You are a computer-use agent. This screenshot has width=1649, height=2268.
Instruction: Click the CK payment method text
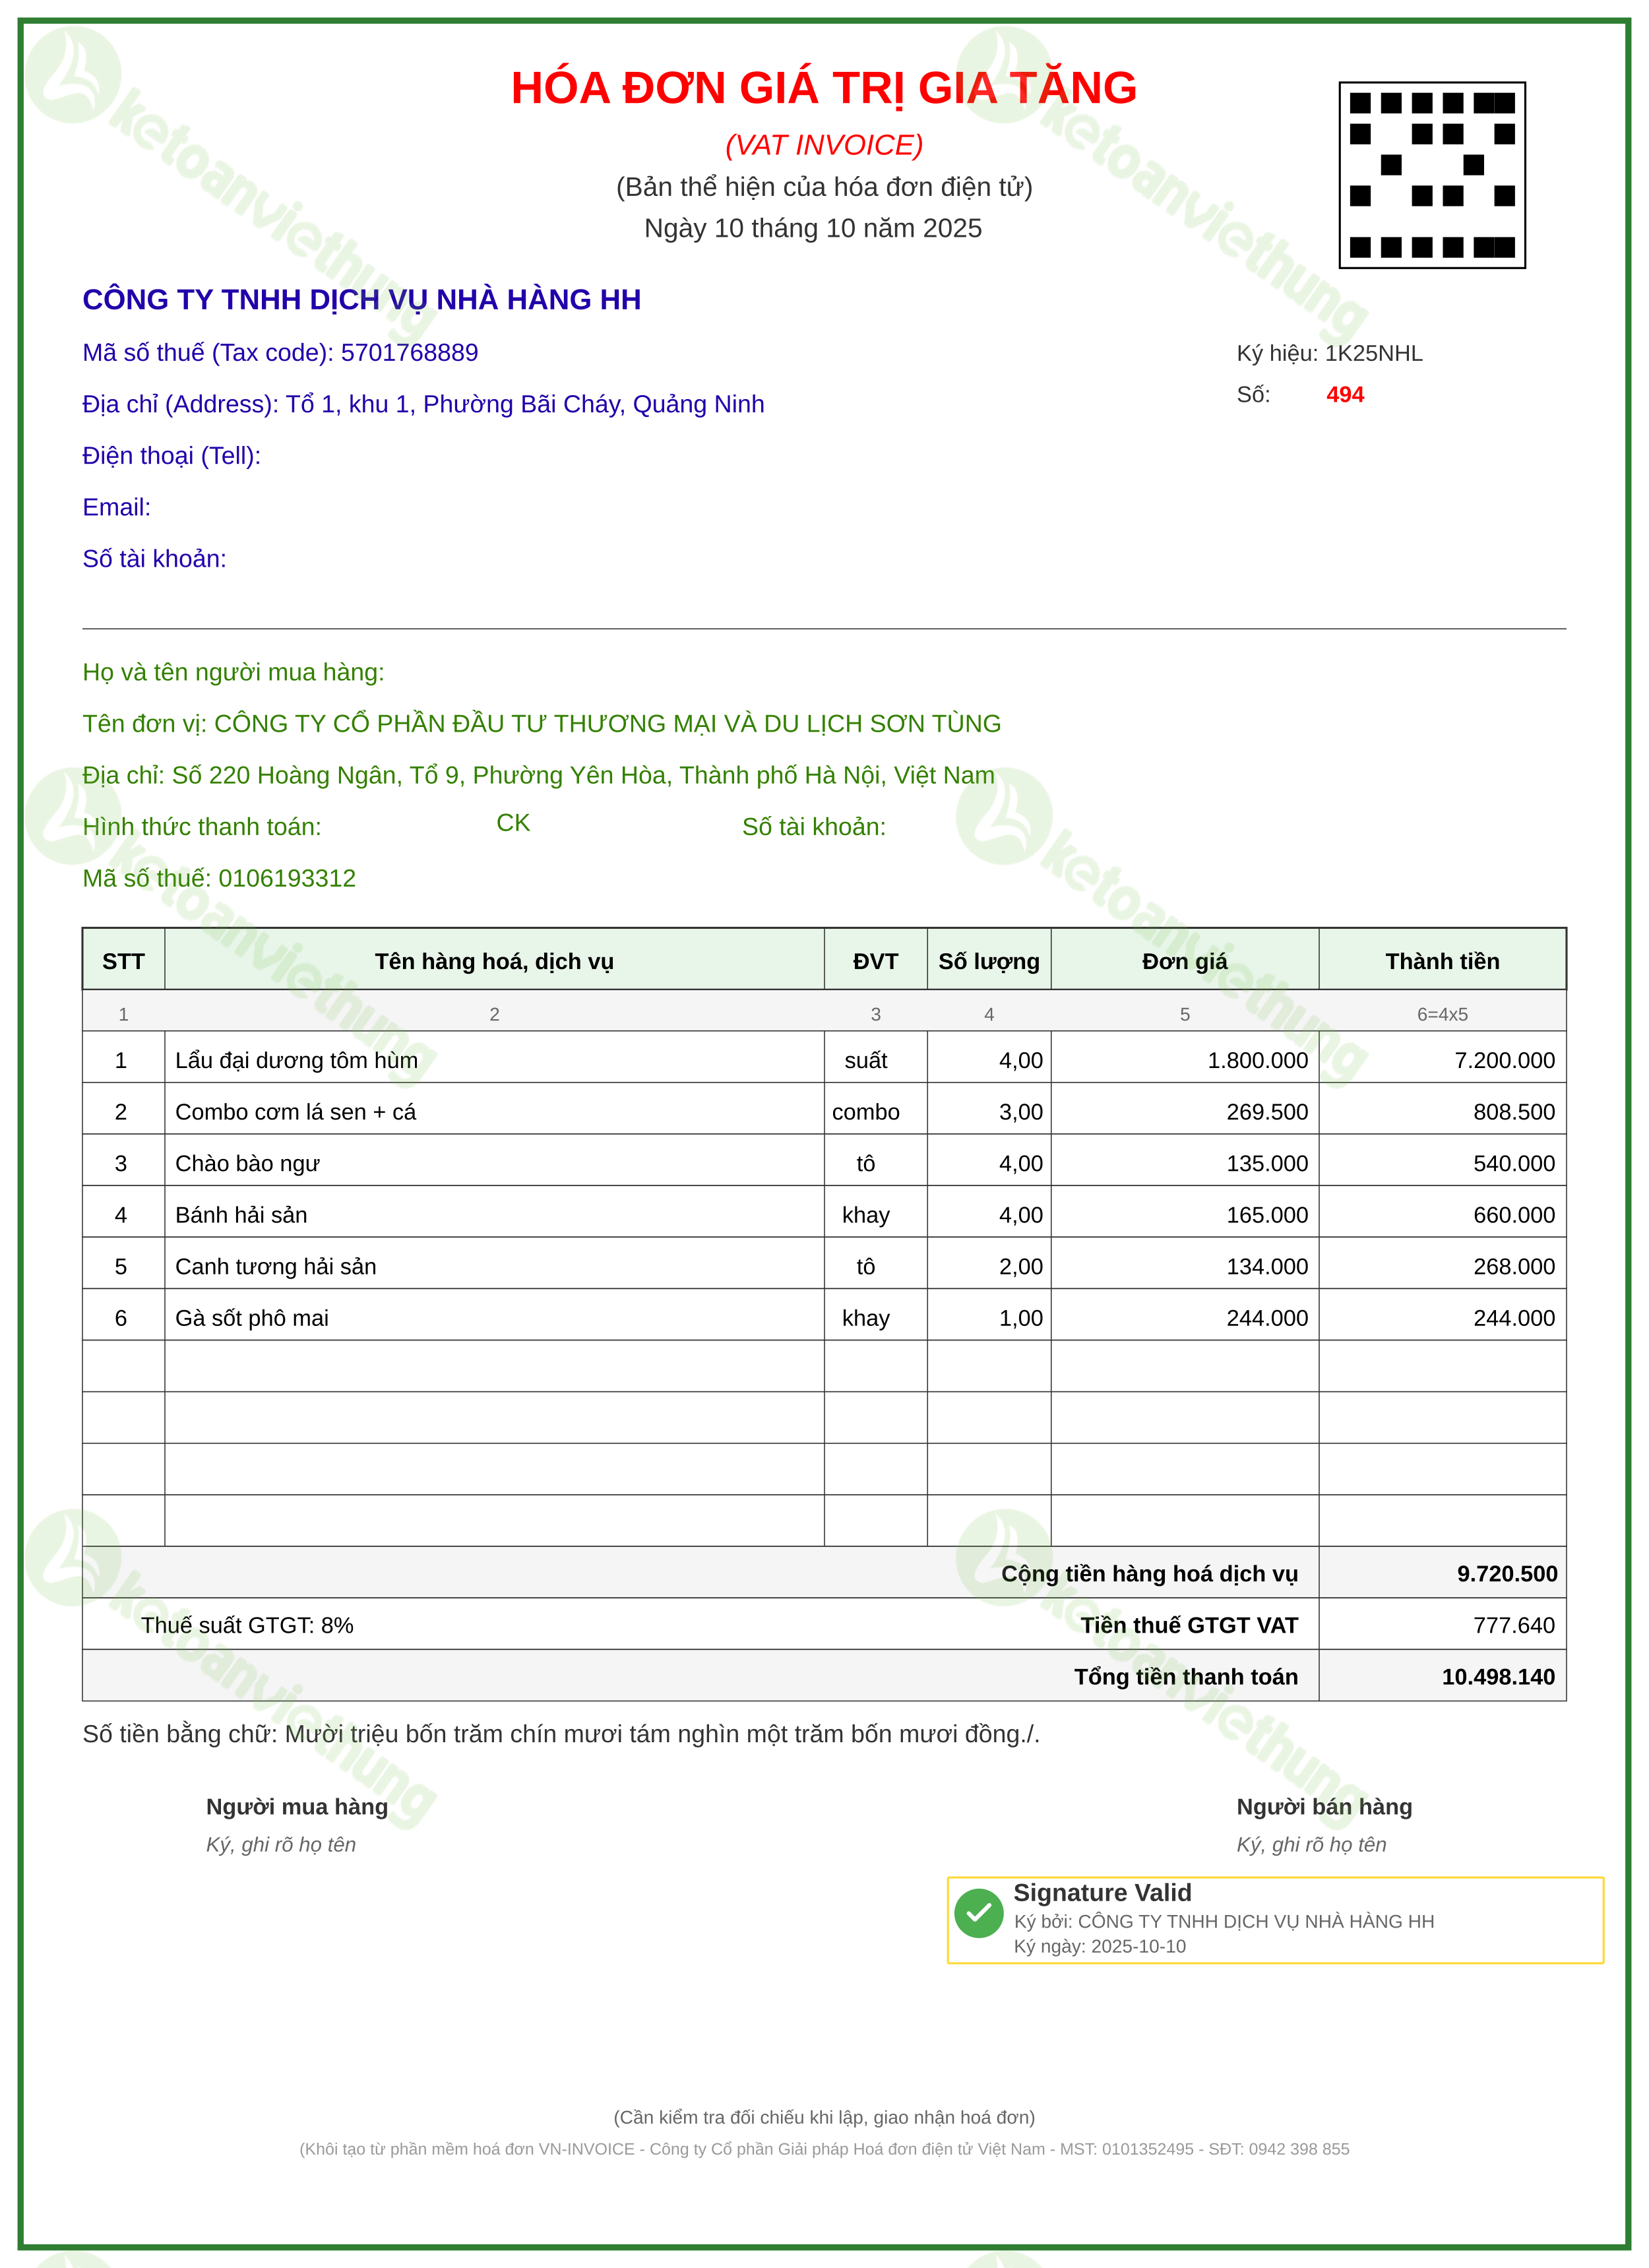513,823
